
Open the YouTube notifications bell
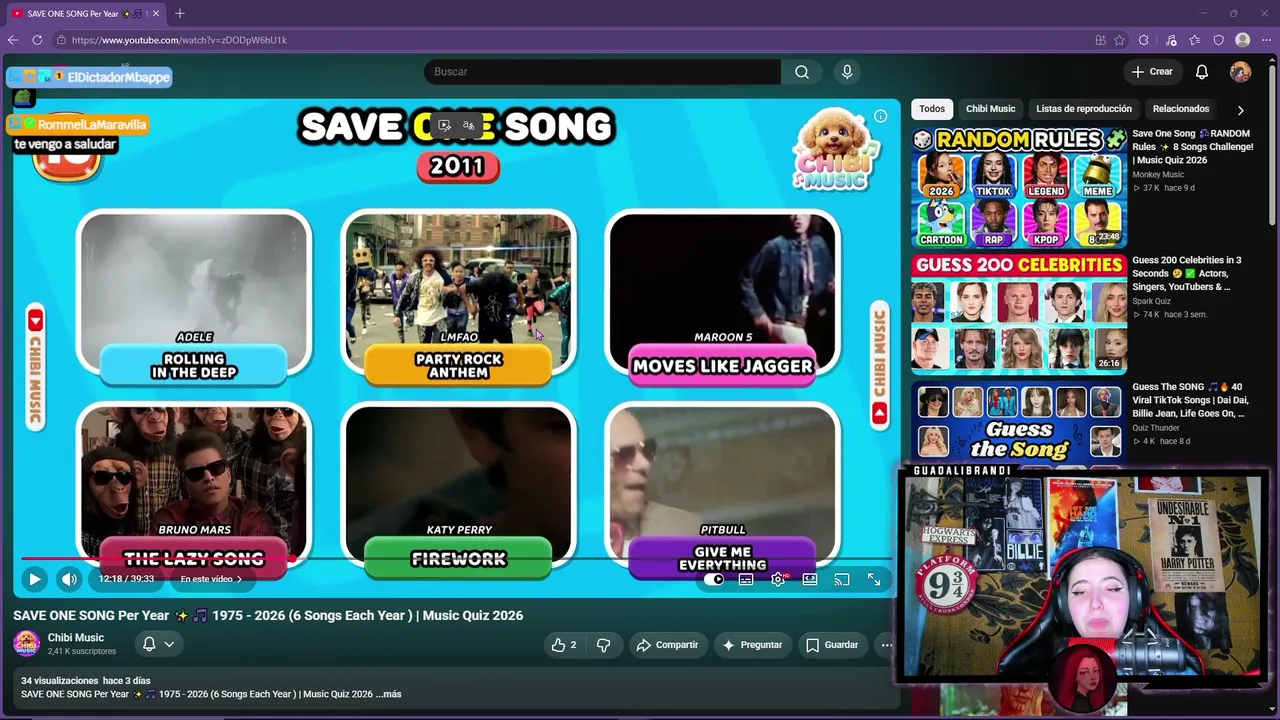point(1202,72)
